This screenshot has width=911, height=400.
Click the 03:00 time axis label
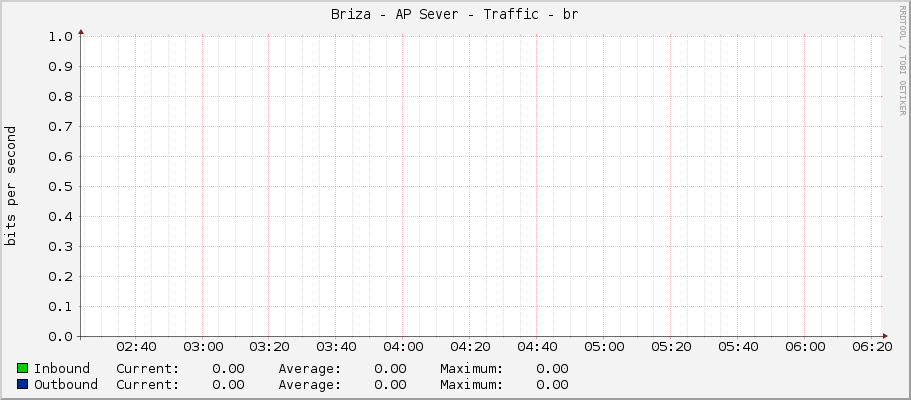(203, 347)
